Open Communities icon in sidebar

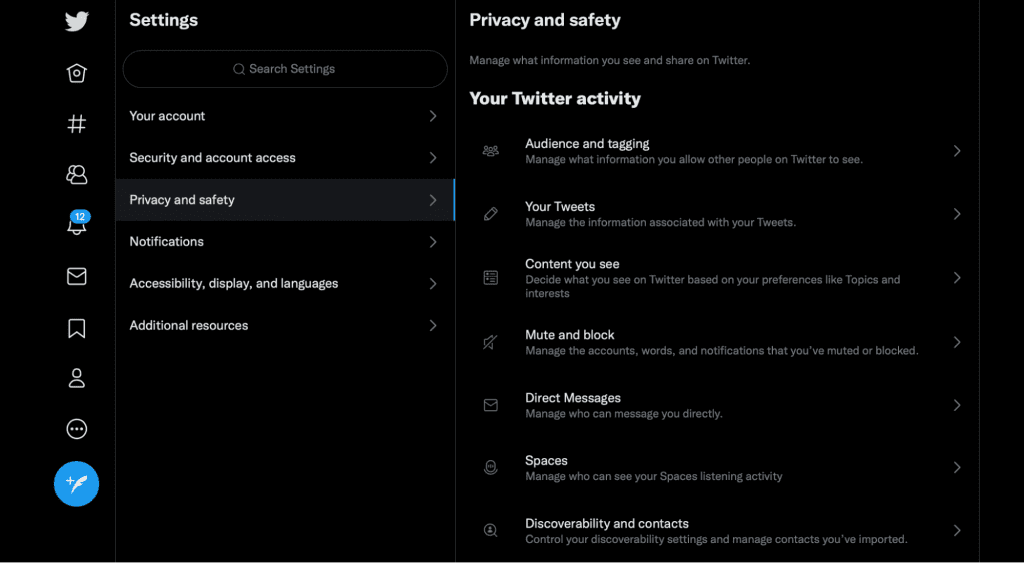click(x=76, y=174)
